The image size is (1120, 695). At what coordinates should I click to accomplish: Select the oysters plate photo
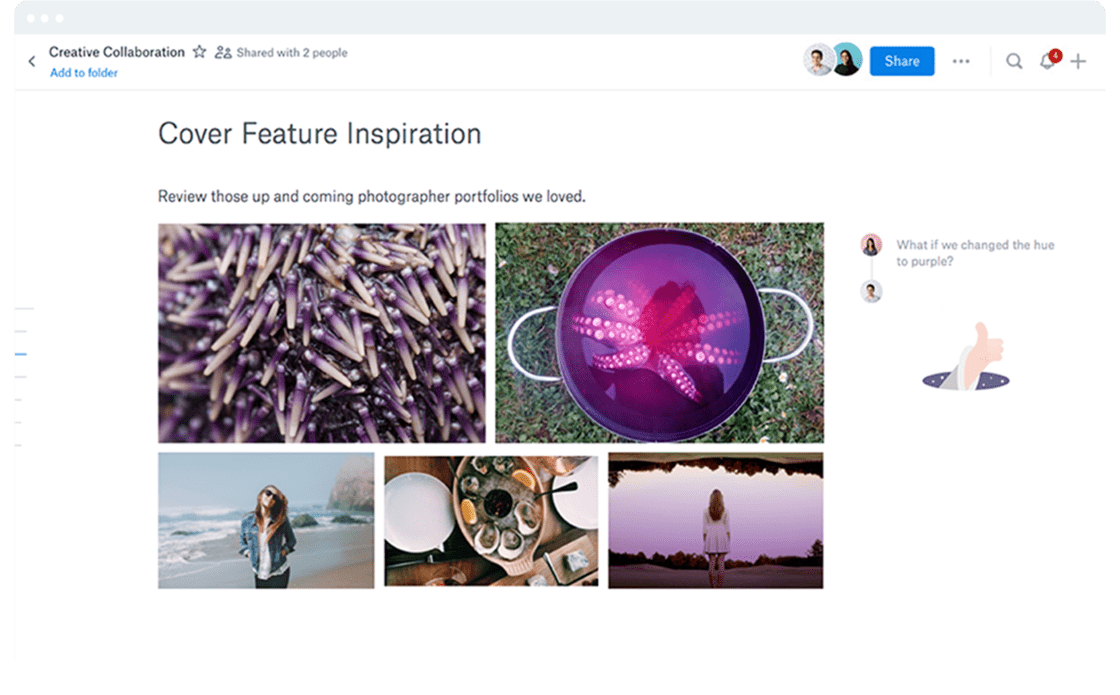[491, 520]
